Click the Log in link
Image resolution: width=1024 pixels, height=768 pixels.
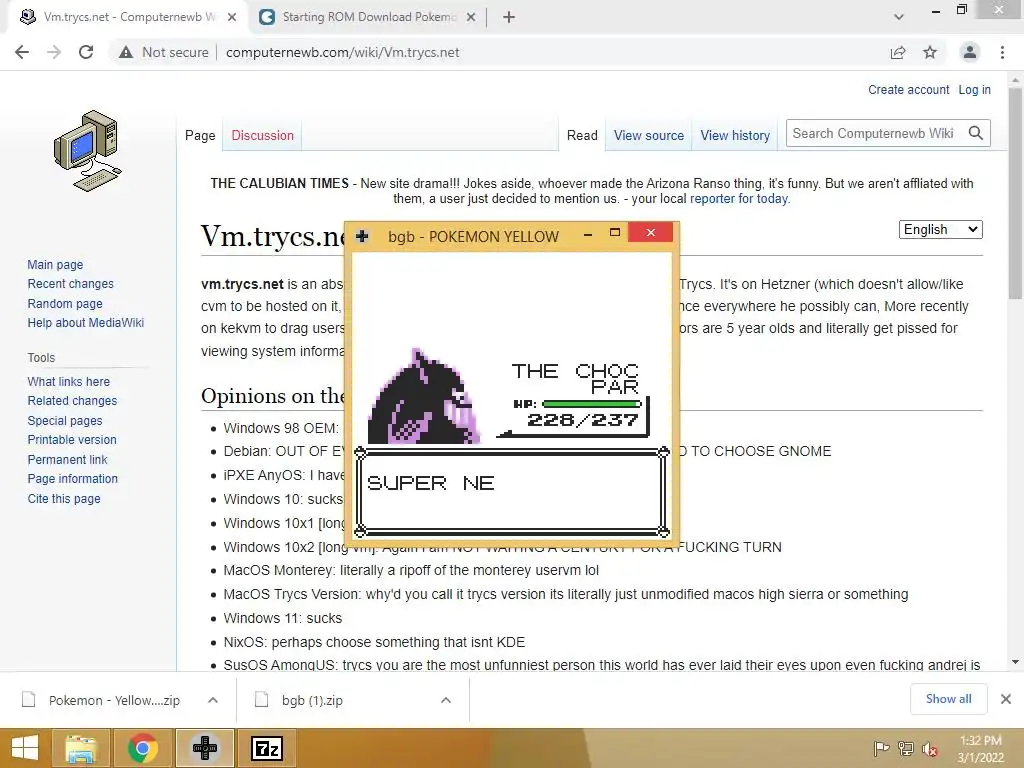point(974,89)
